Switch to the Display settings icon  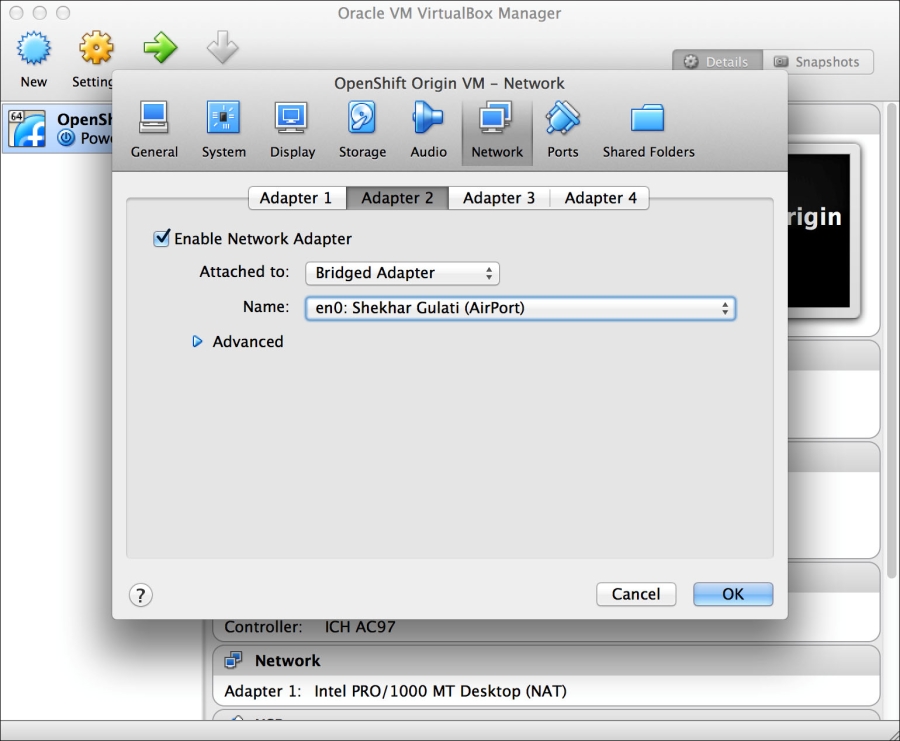(x=292, y=130)
